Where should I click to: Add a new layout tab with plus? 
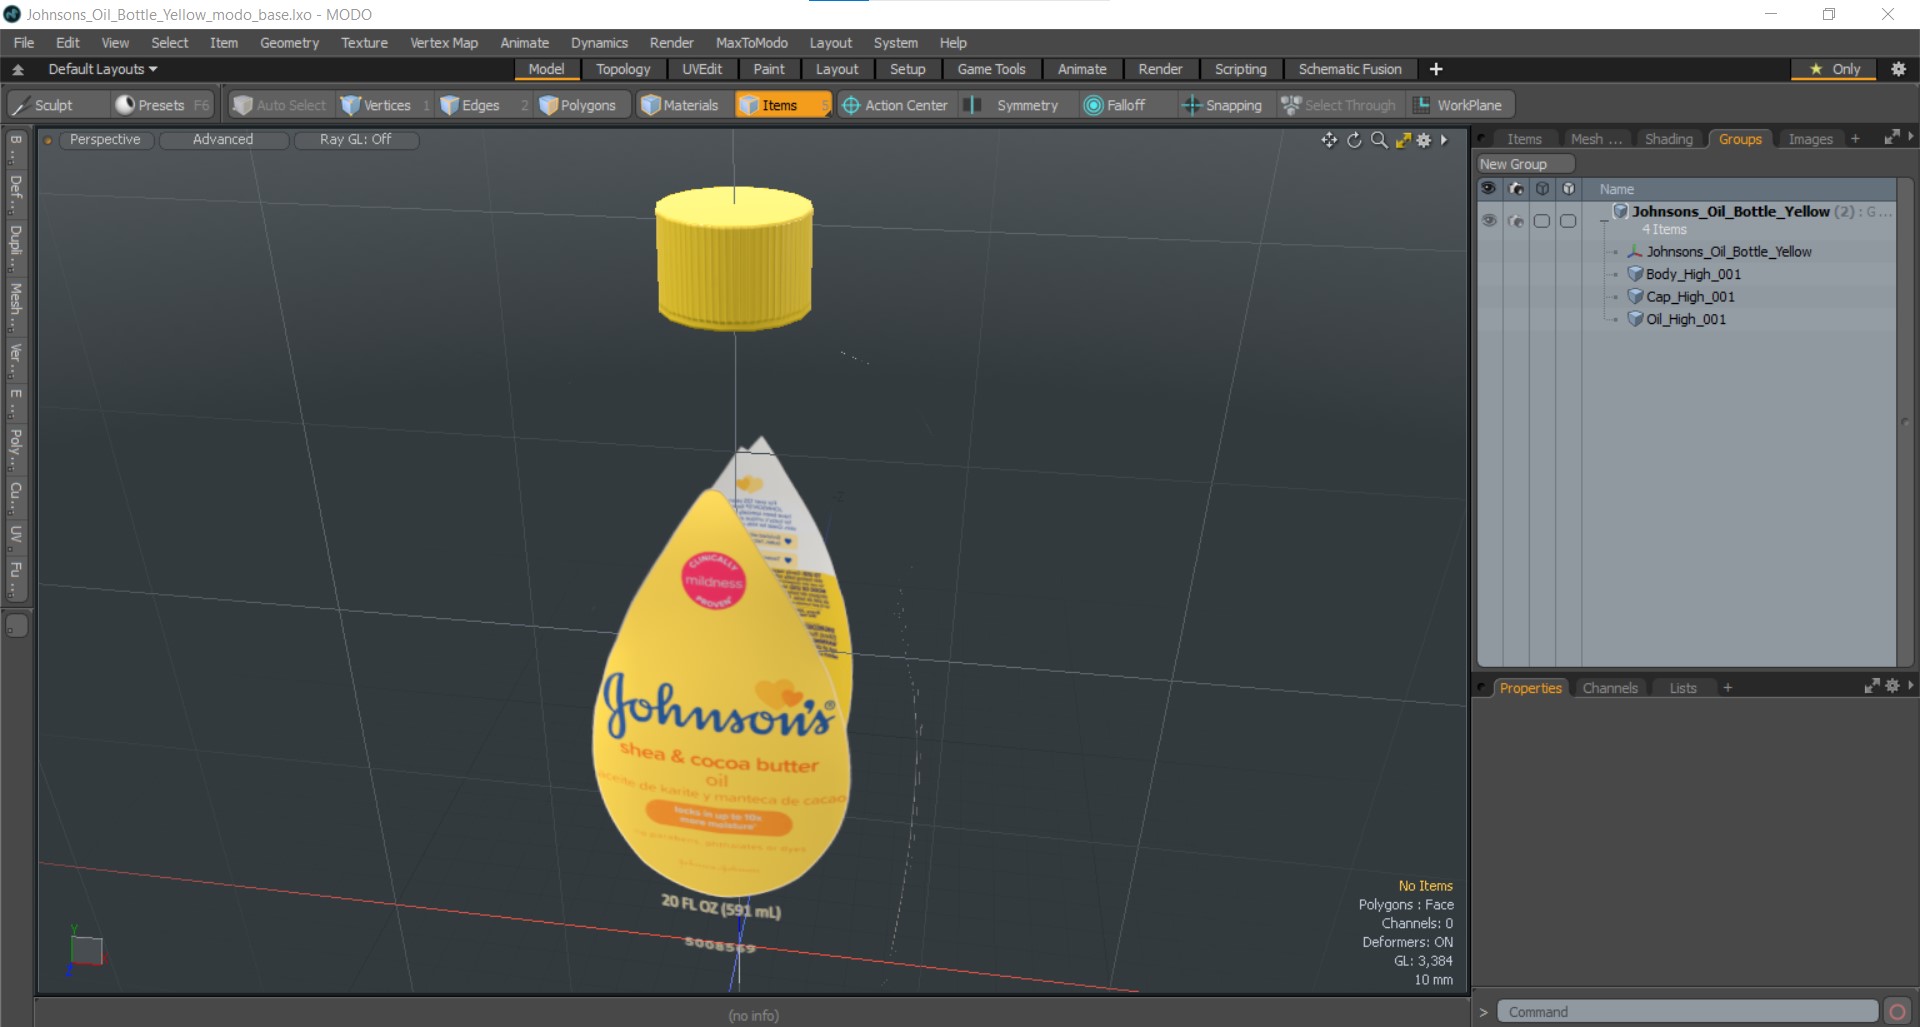(1436, 69)
